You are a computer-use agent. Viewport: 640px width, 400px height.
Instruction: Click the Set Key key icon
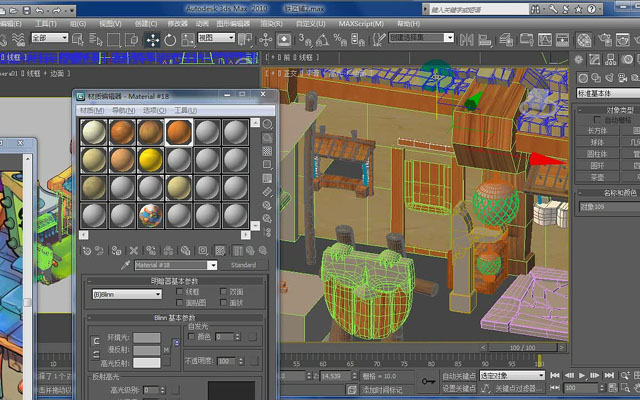click(428, 381)
